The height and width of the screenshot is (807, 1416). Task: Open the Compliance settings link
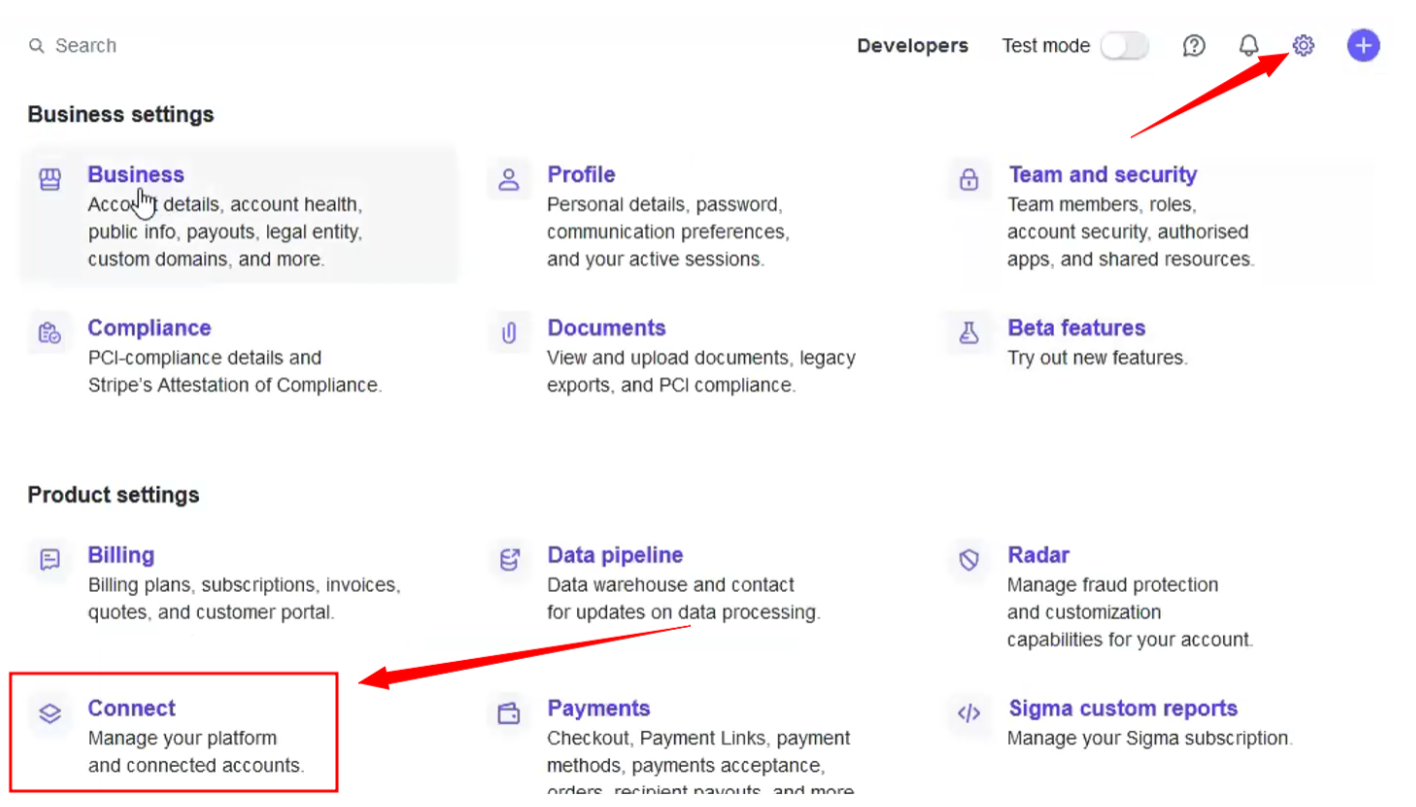pos(149,328)
